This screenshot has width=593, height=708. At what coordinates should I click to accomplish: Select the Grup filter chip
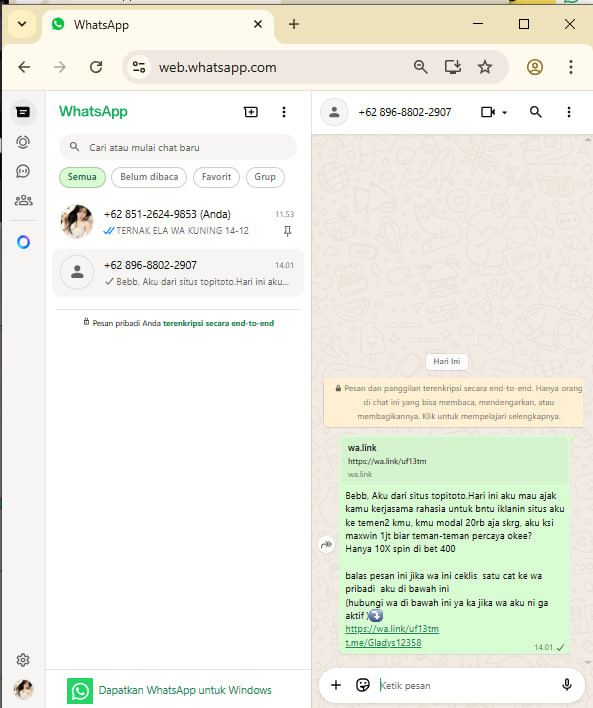click(265, 177)
